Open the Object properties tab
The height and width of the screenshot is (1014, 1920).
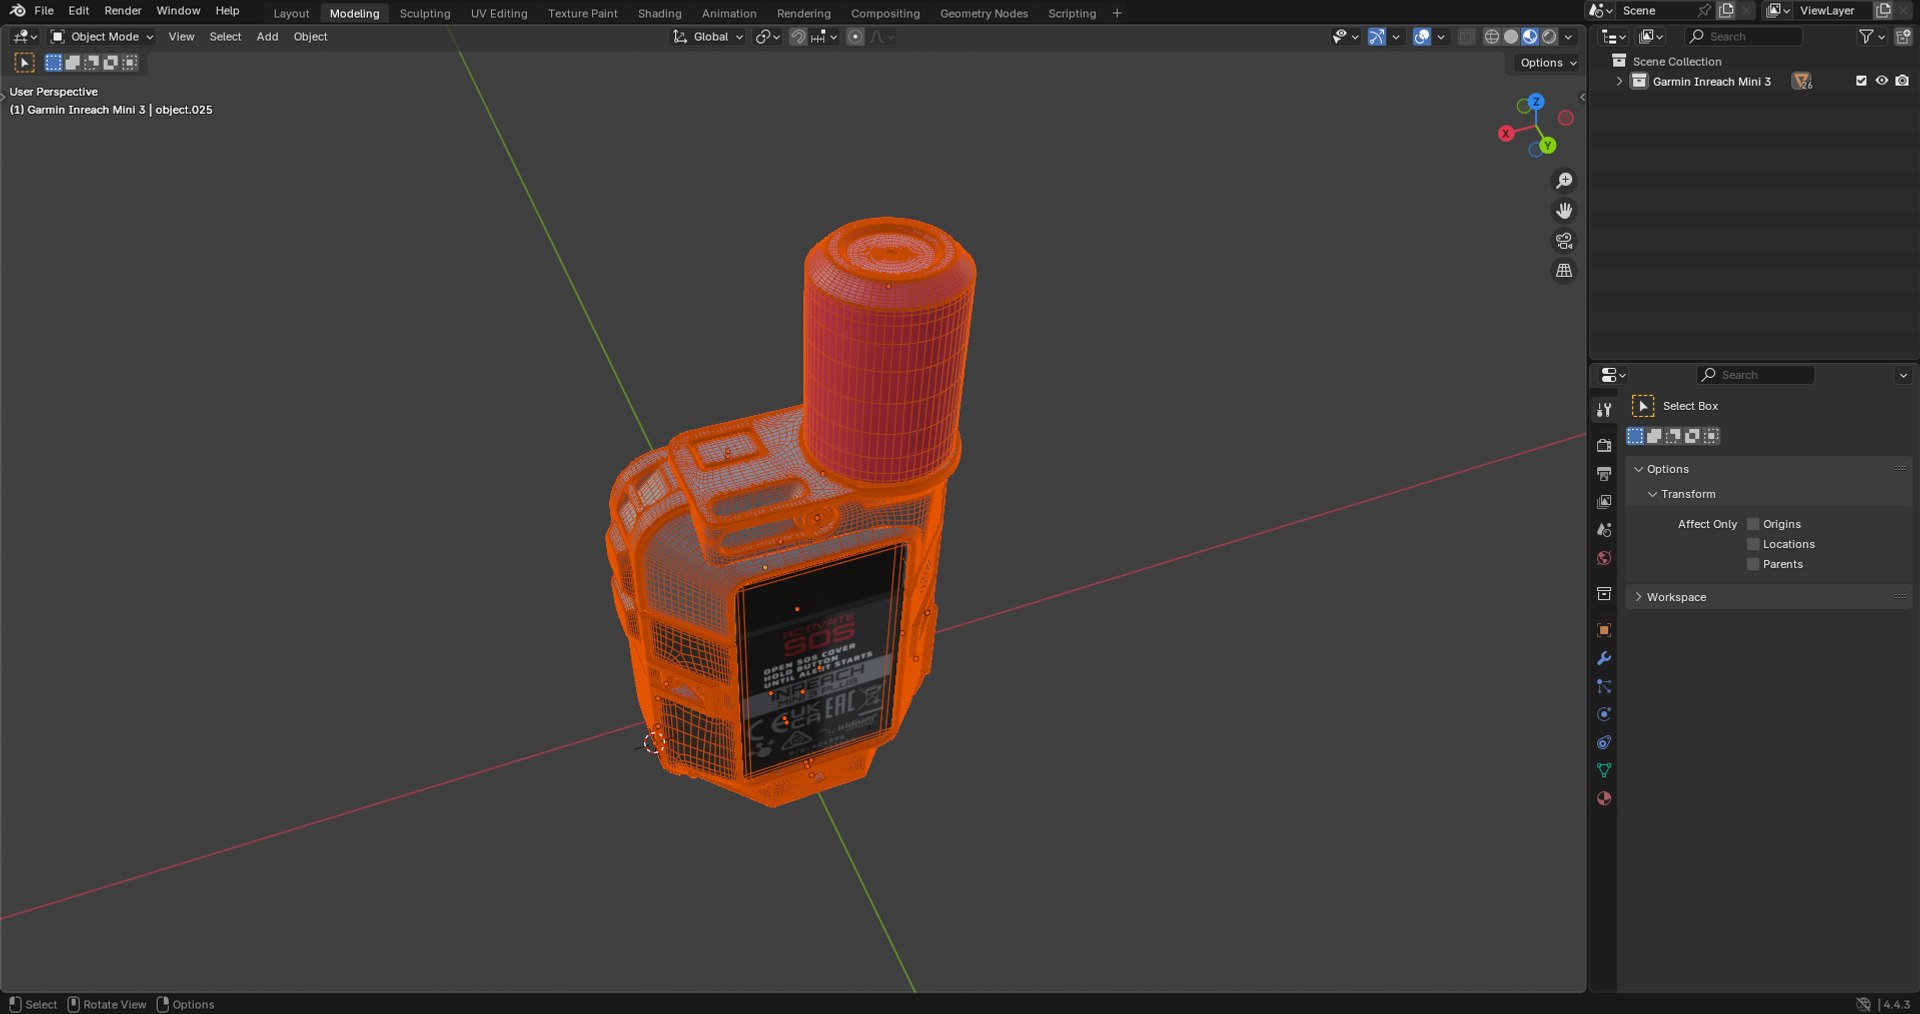1604,630
